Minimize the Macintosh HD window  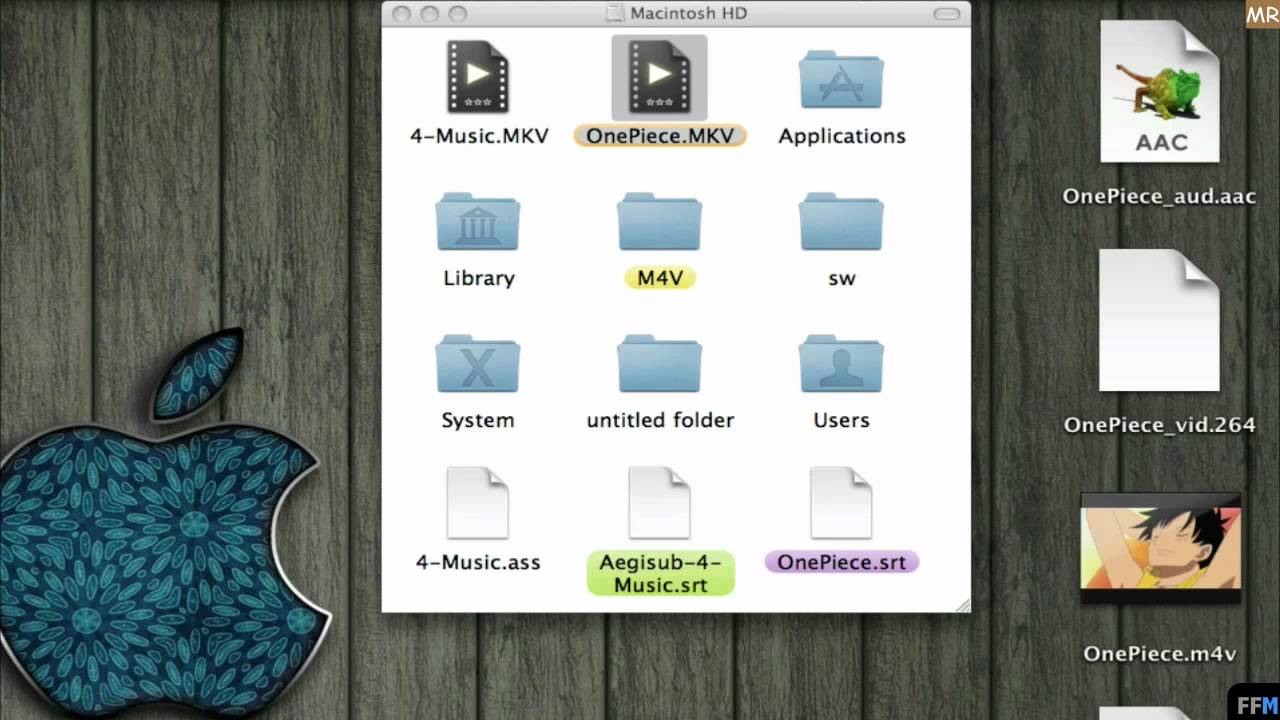pos(430,13)
